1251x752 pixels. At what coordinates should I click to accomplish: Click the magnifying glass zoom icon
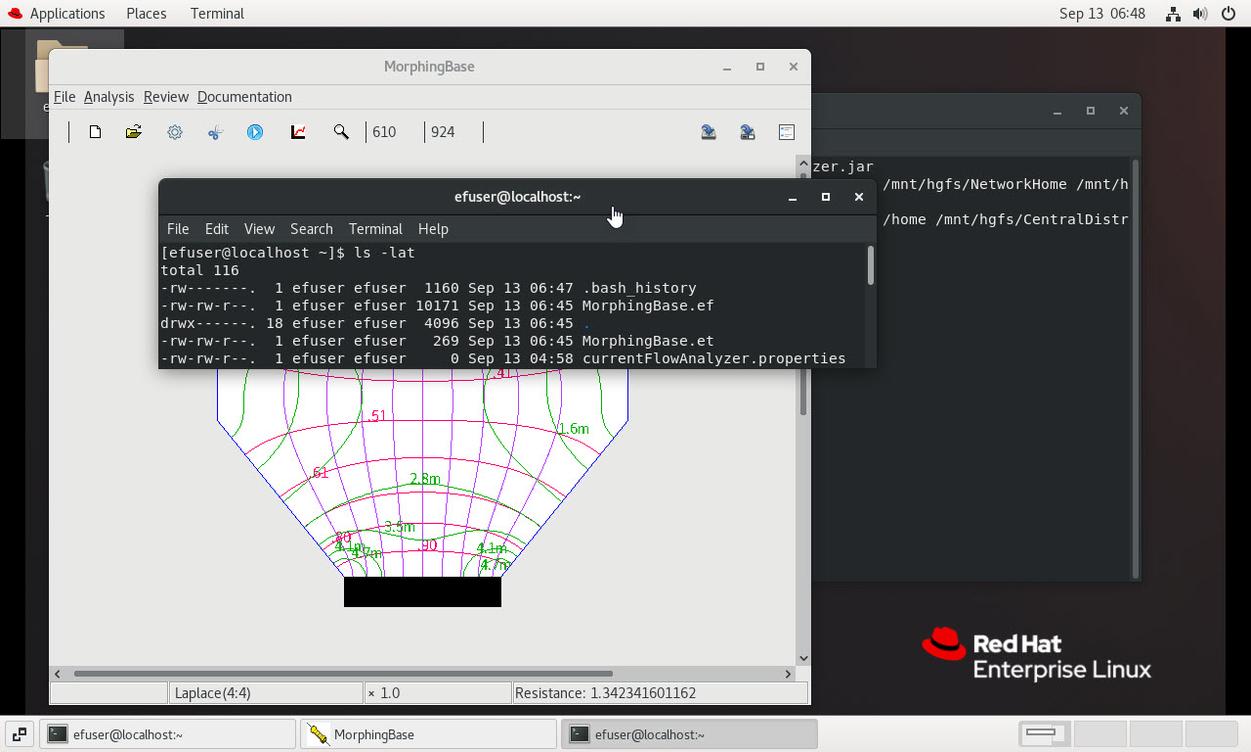[x=341, y=132]
